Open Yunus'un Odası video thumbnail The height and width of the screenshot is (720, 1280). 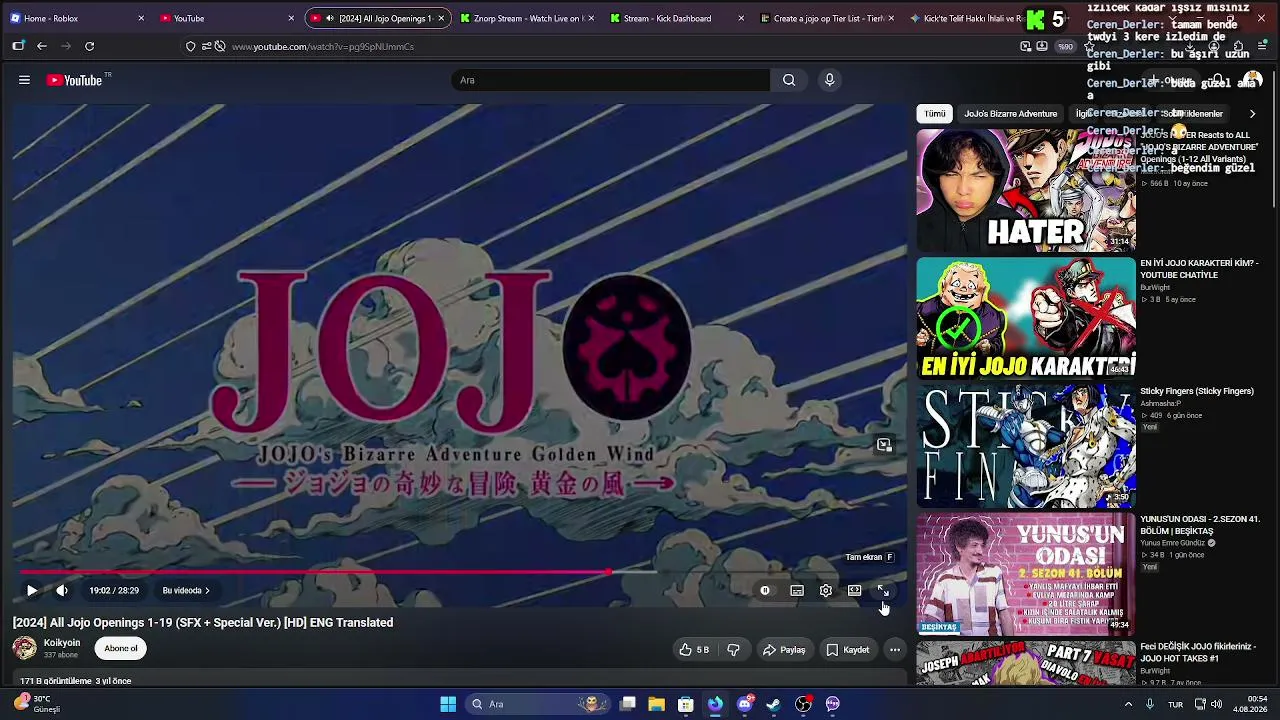click(x=1026, y=575)
